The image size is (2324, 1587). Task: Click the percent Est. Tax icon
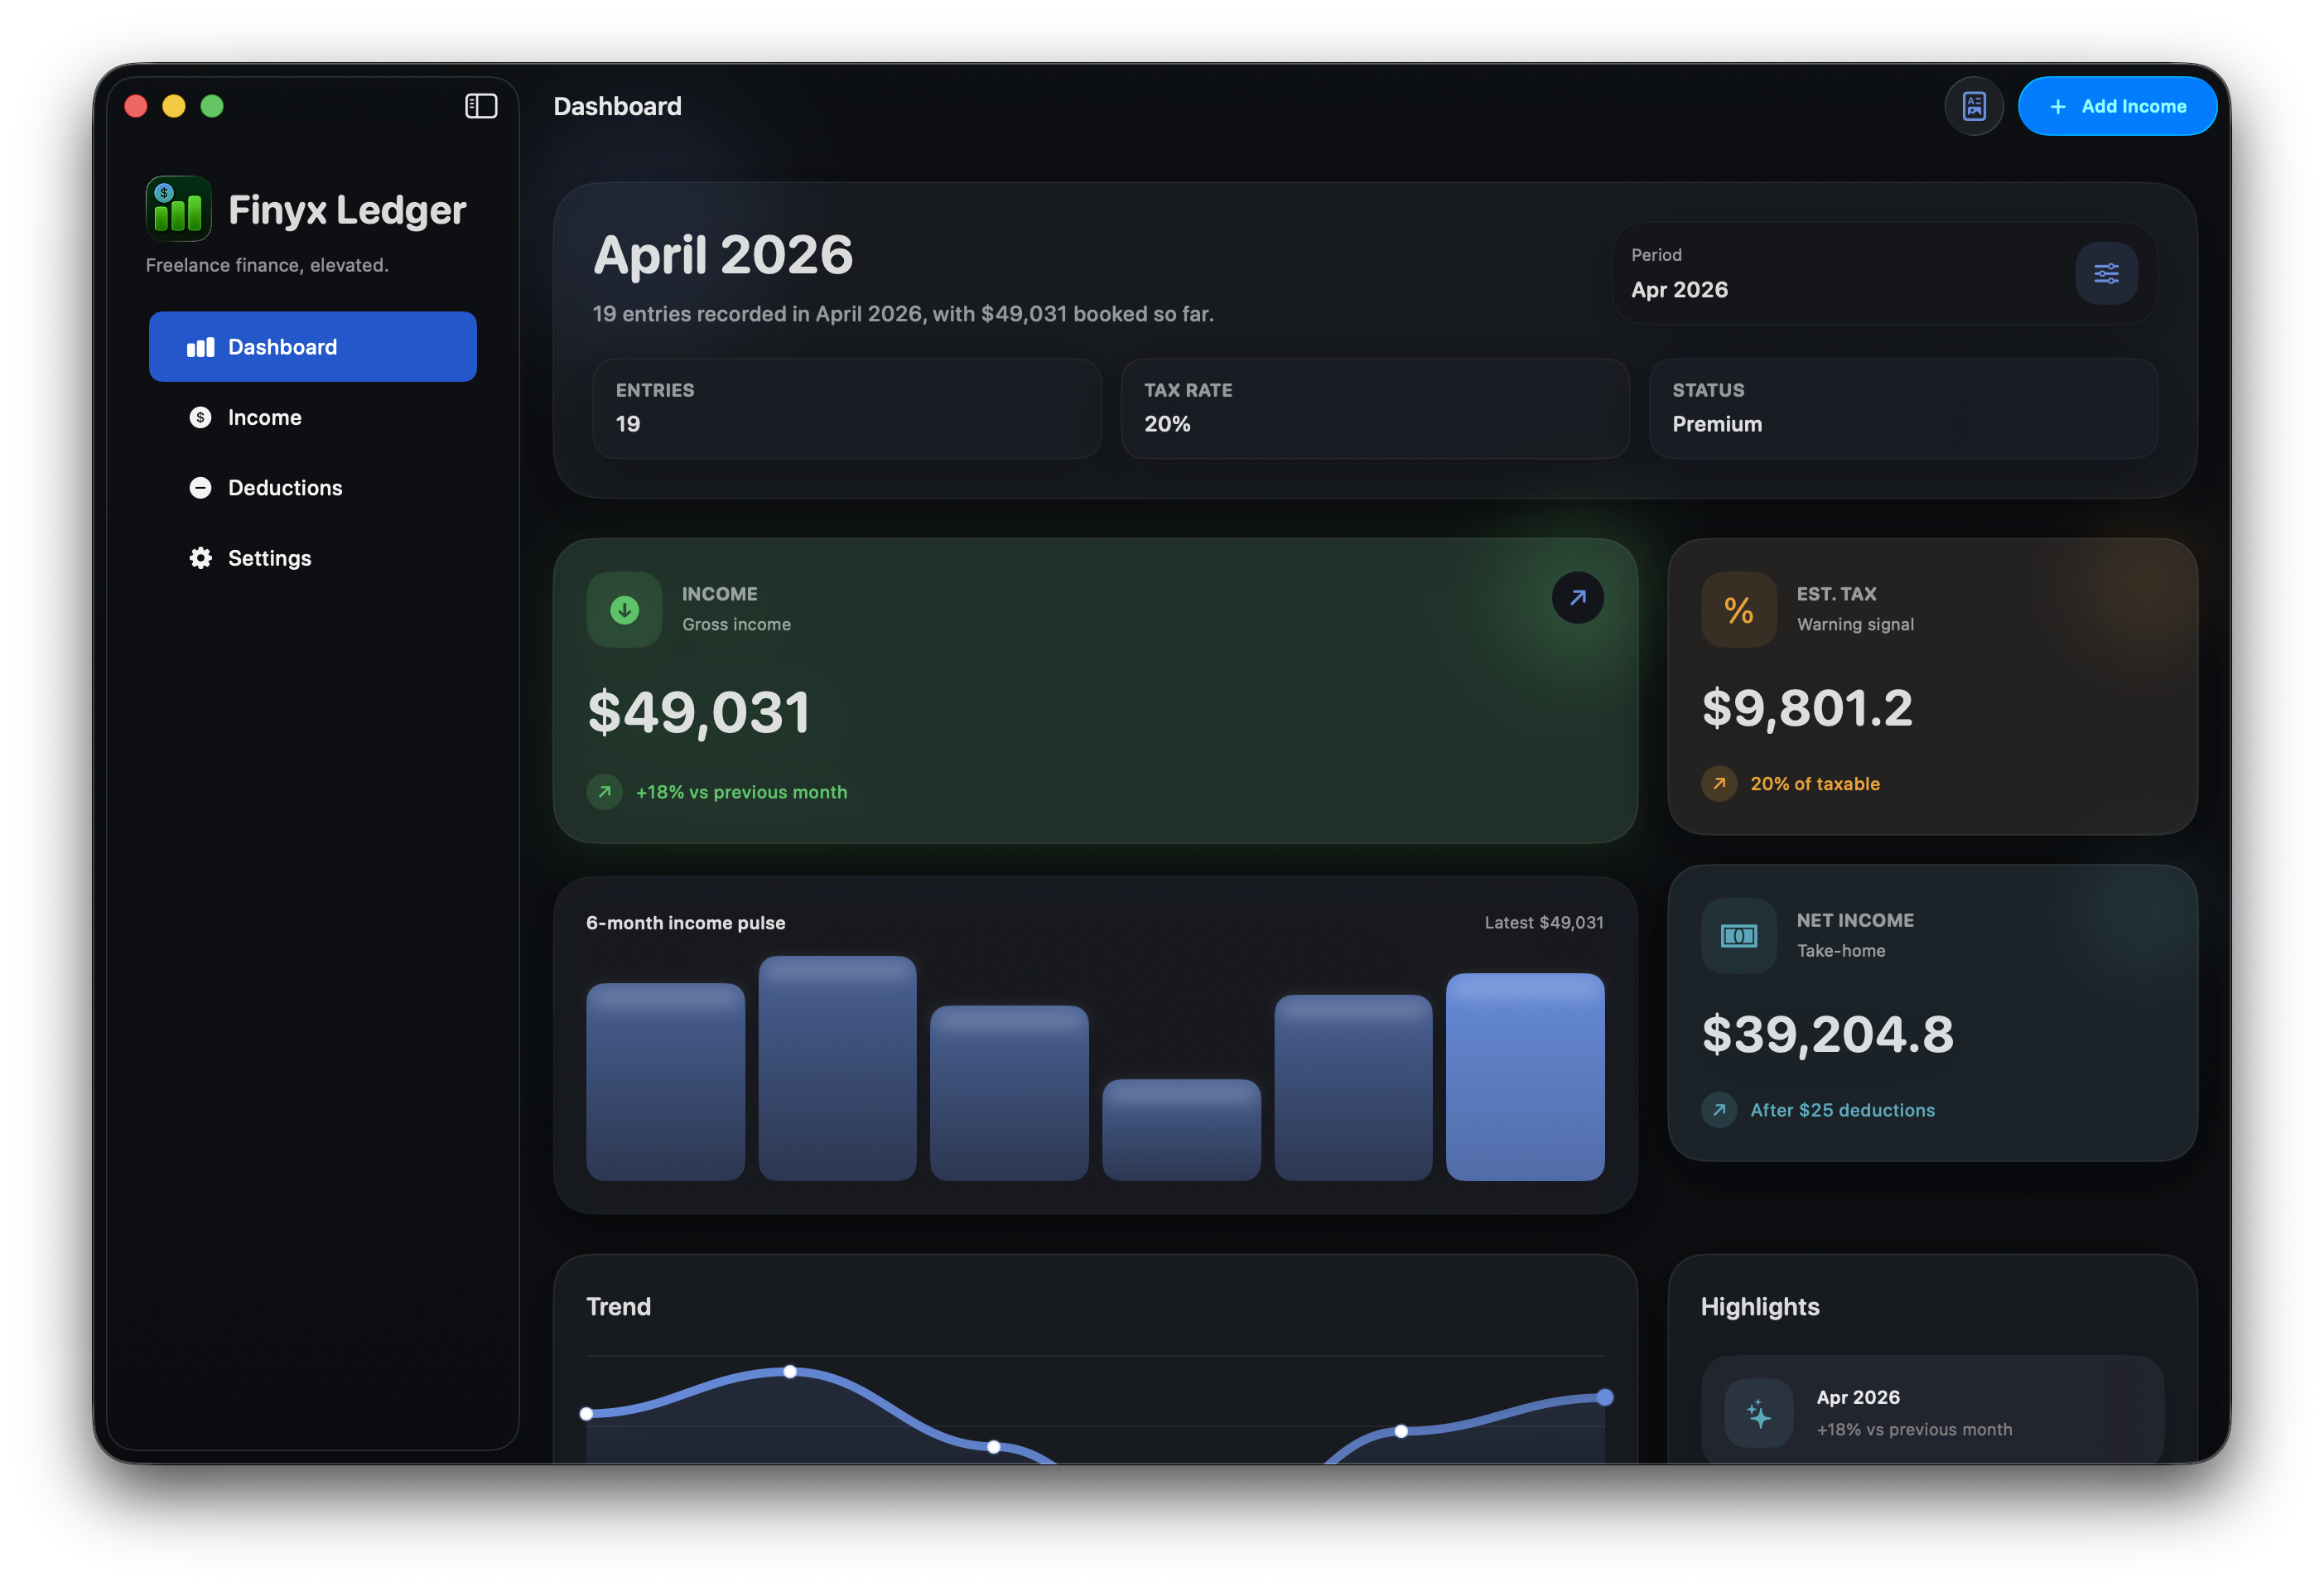coord(1738,610)
